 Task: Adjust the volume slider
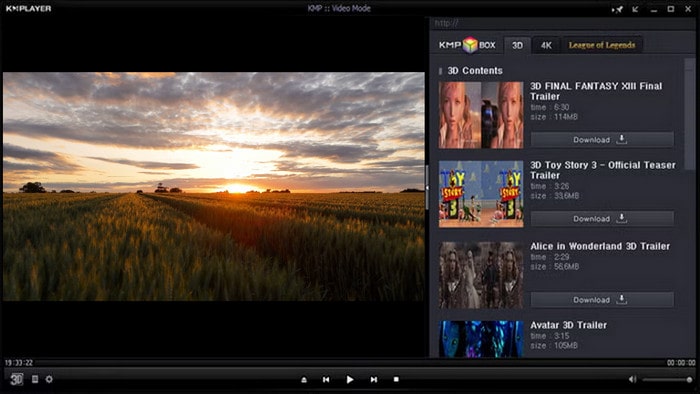pos(667,380)
